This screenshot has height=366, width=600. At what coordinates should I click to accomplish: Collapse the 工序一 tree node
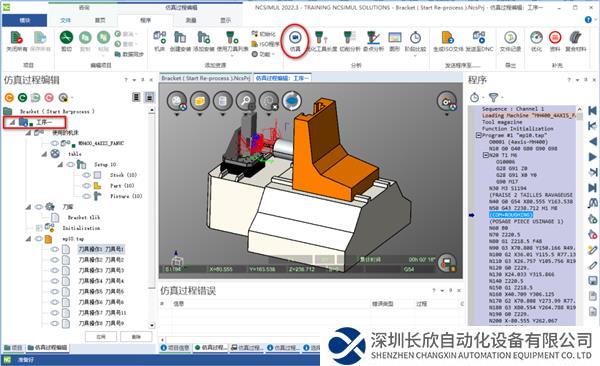12,123
